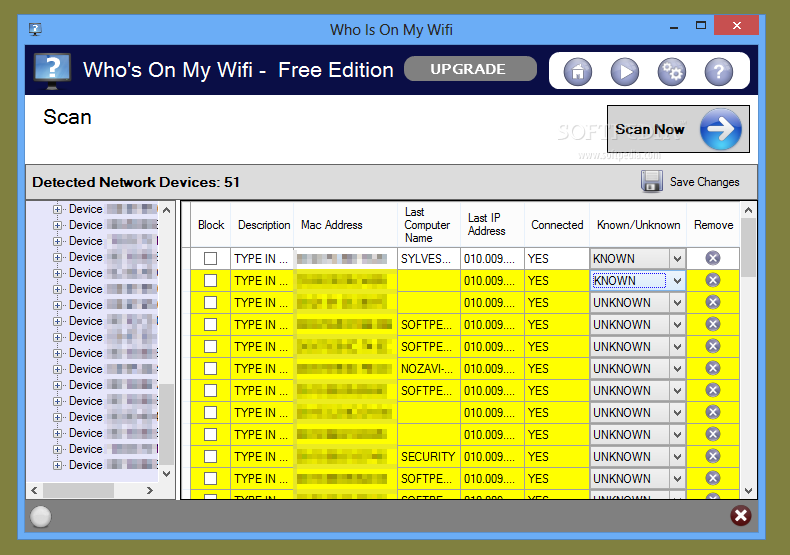
Task: Remove the SYLVES... device in first row
Action: pos(712,258)
